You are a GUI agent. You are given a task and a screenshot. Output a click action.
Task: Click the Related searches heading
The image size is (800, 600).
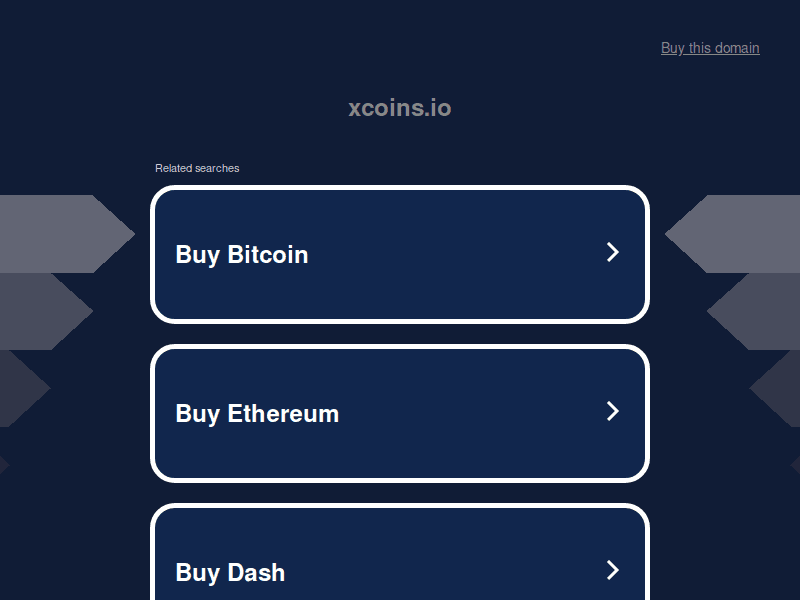196,168
